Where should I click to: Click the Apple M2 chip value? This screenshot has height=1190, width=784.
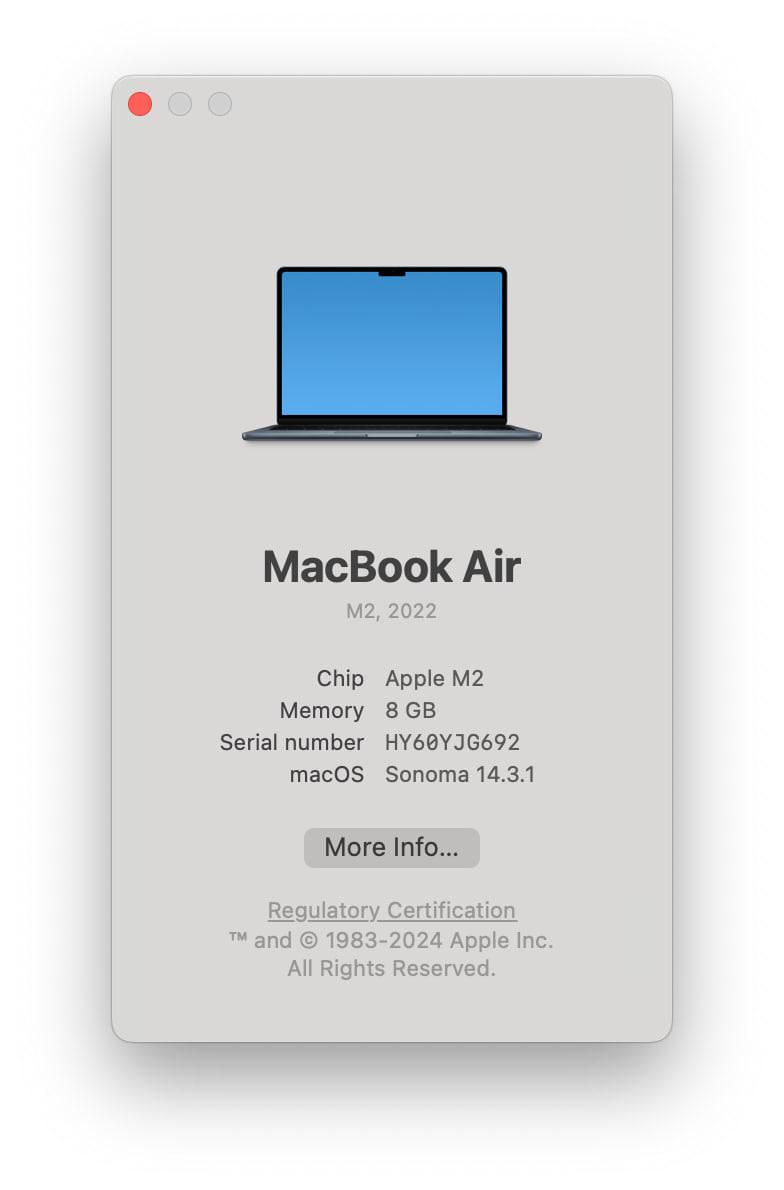[x=434, y=678]
